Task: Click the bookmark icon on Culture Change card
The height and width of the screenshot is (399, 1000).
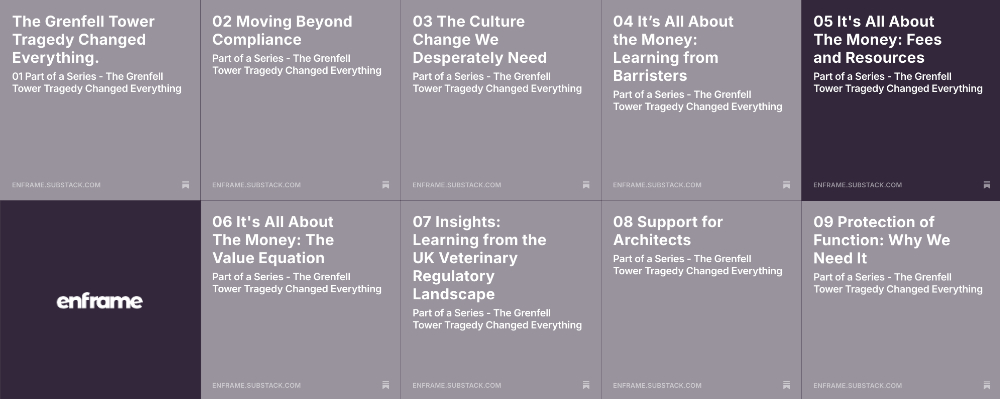Action: point(585,185)
